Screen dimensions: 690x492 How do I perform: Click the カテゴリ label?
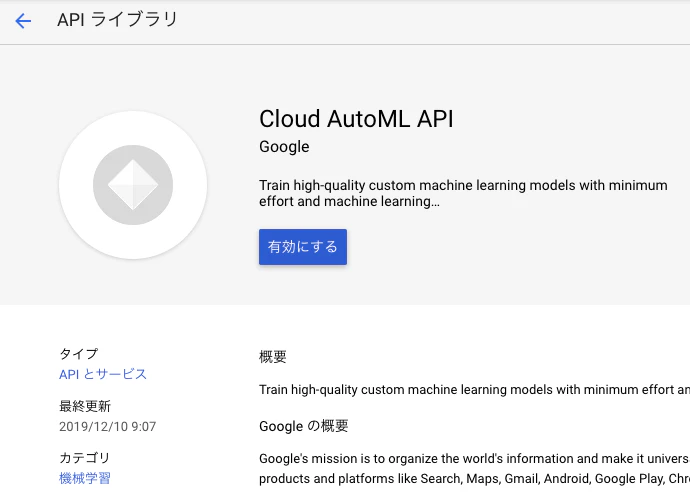(84, 458)
